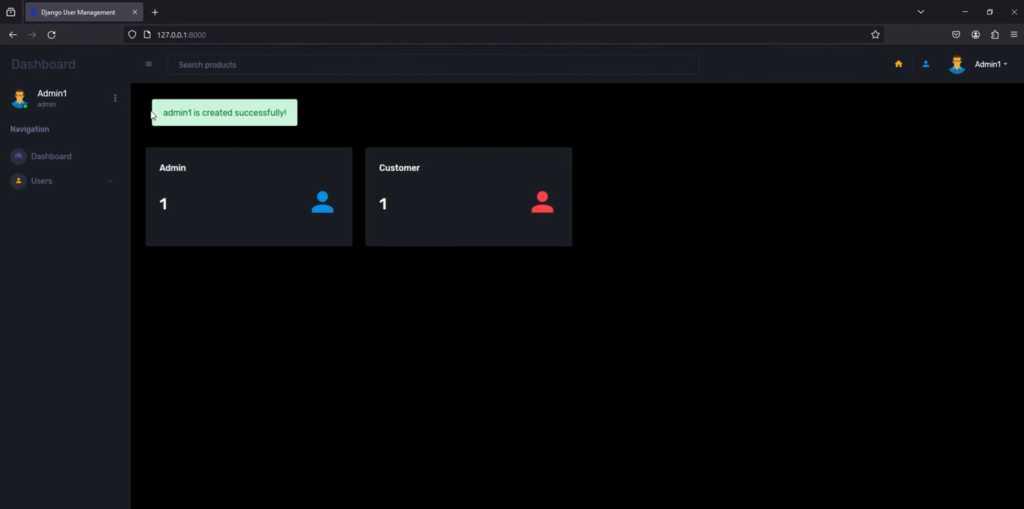Click the Dashboard brand title in sidebar
Image resolution: width=1024 pixels, height=509 pixels.
43,64
